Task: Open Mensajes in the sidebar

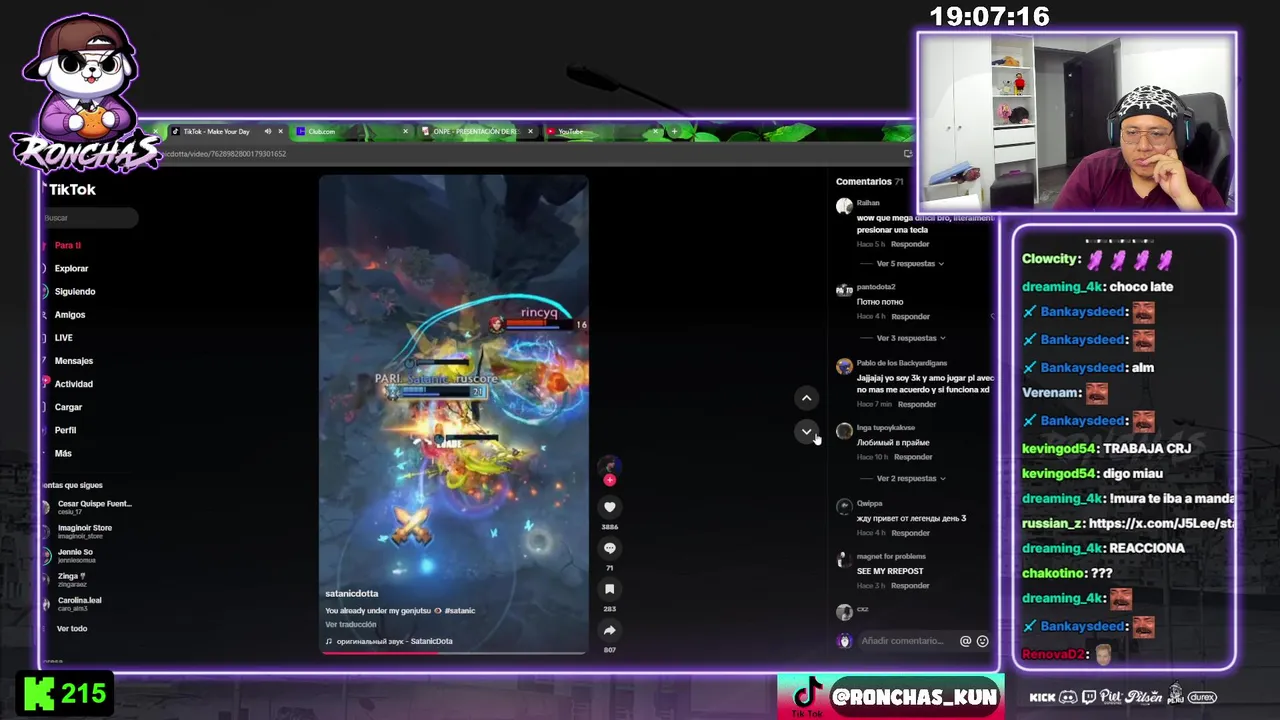Action: pyautogui.click(x=73, y=361)
